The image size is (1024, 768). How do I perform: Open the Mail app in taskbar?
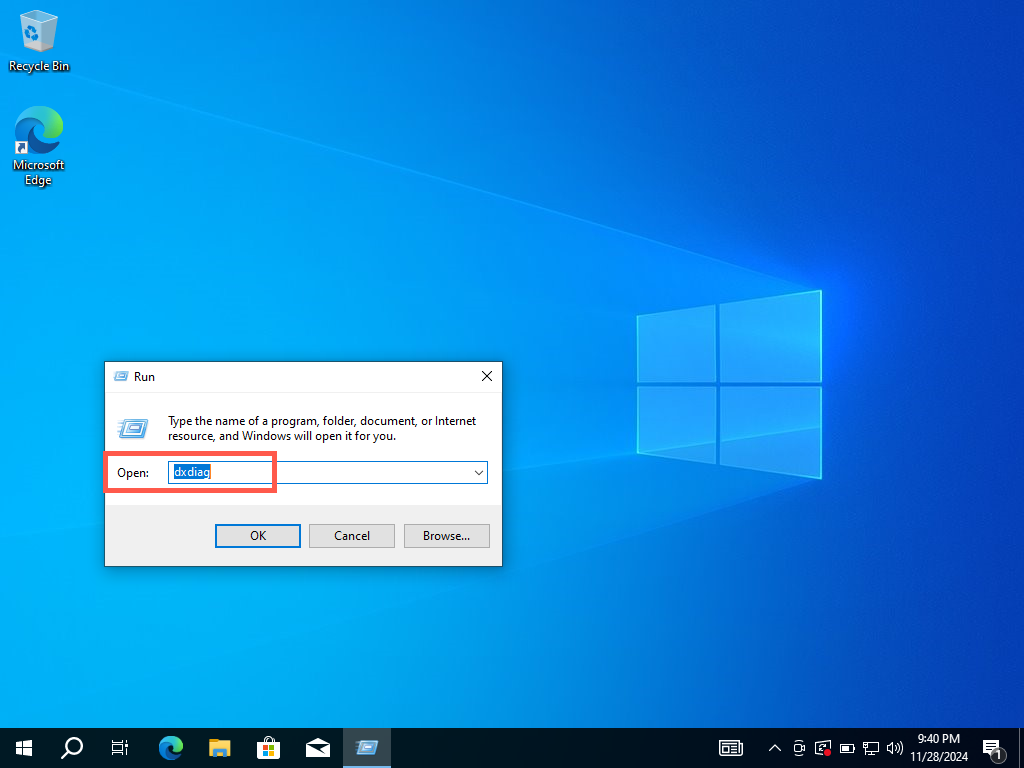point(318,747)
